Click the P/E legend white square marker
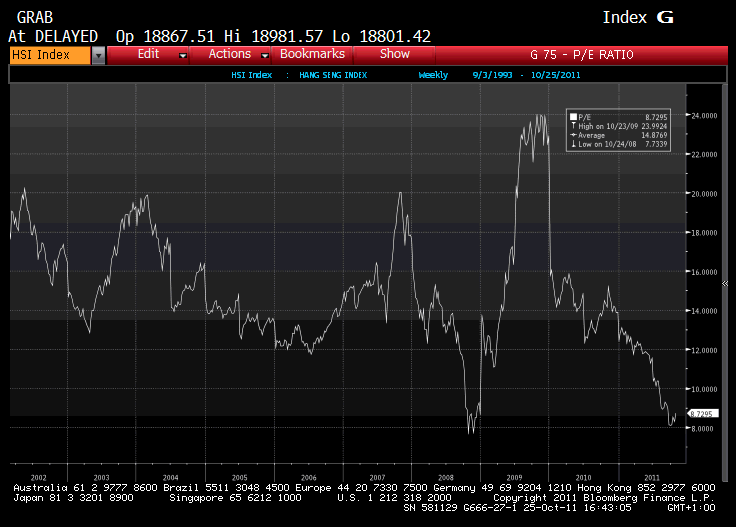736x527 pixels. click(573, 117)
